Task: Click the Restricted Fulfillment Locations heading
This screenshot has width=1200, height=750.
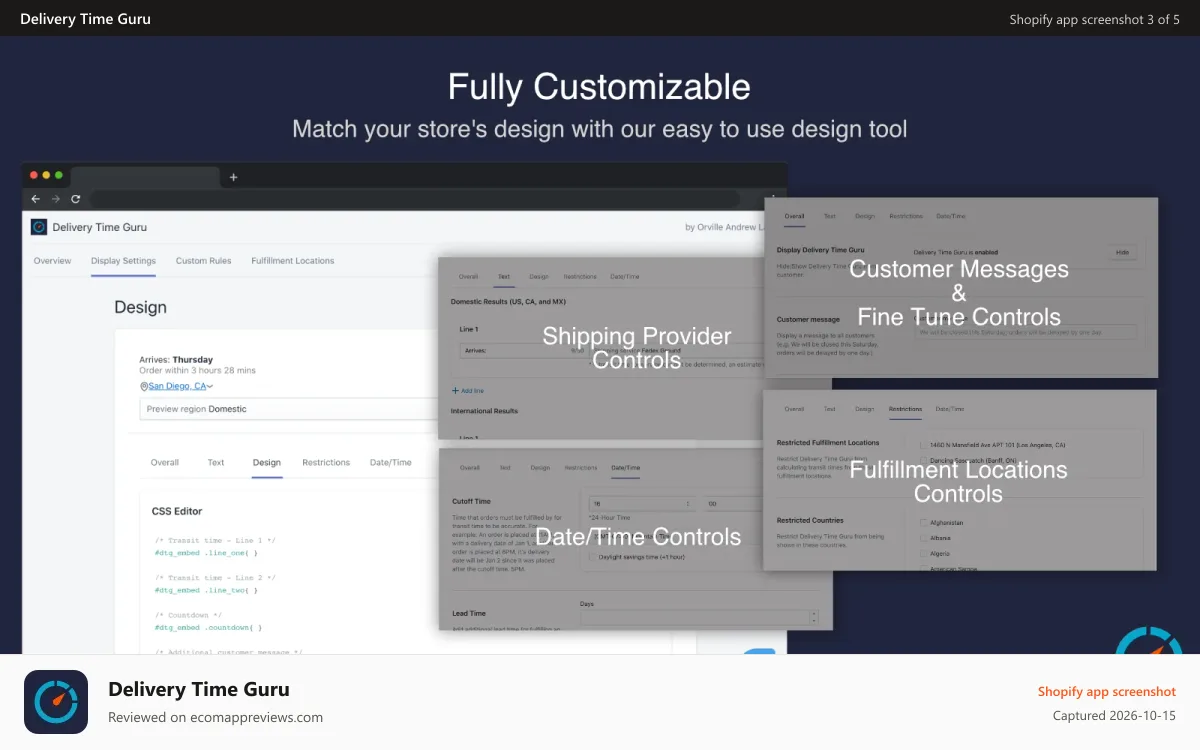Action: click(x=828, y=442)
